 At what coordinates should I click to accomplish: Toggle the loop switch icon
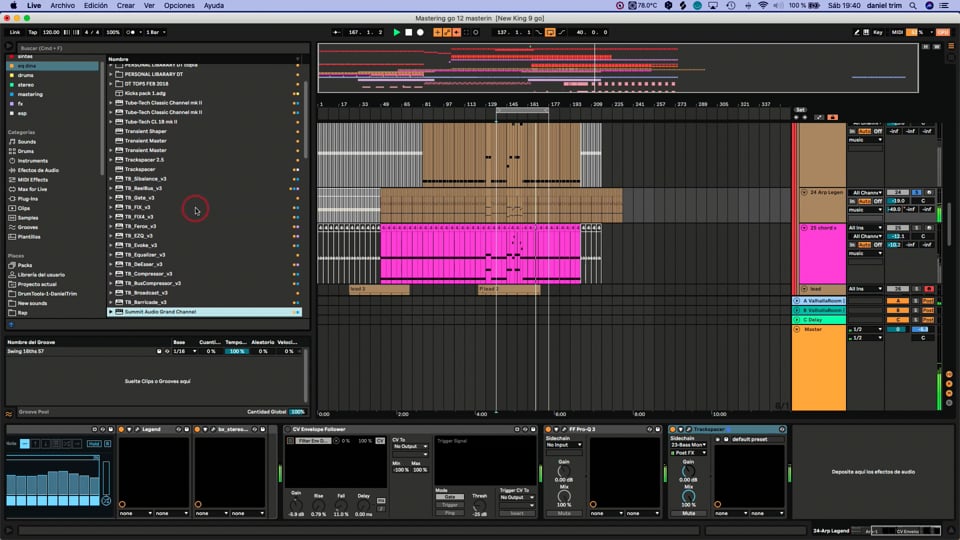tap(550, 32)
